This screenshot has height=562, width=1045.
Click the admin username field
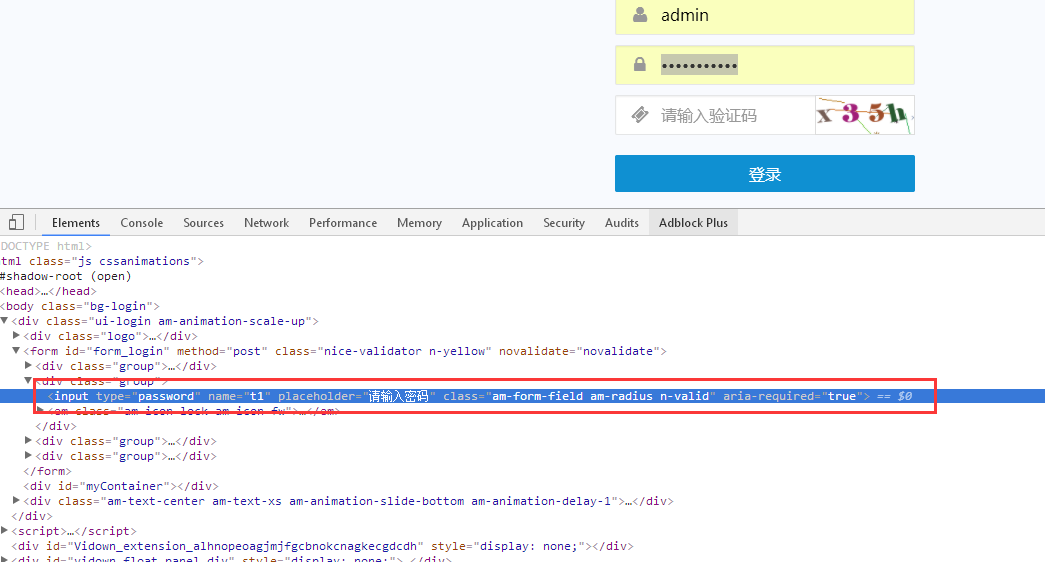point(764,15)
